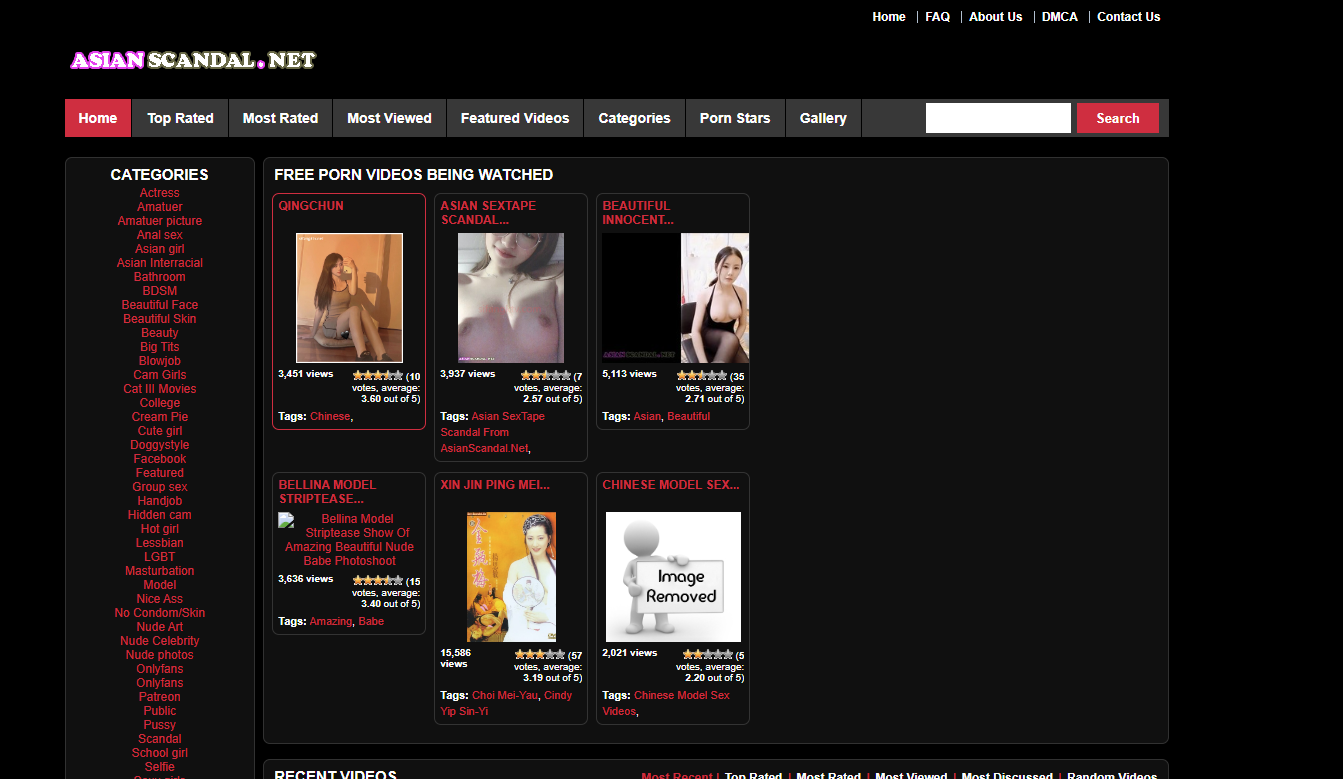Image resolution: width=1343 pixels, height=779 pixels.
Task: Open the Most Viewed navigation tab
Action: [x=389, y=118]
